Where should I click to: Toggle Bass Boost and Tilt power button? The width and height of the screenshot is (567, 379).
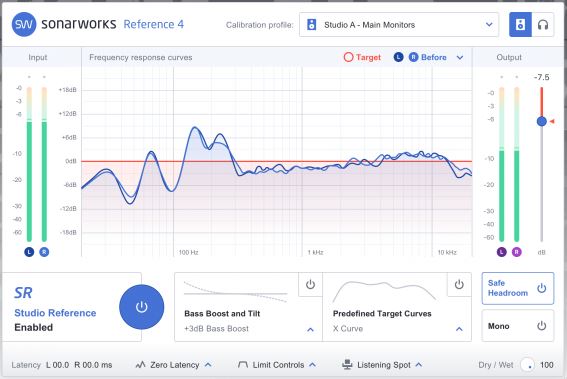[310, 285]
